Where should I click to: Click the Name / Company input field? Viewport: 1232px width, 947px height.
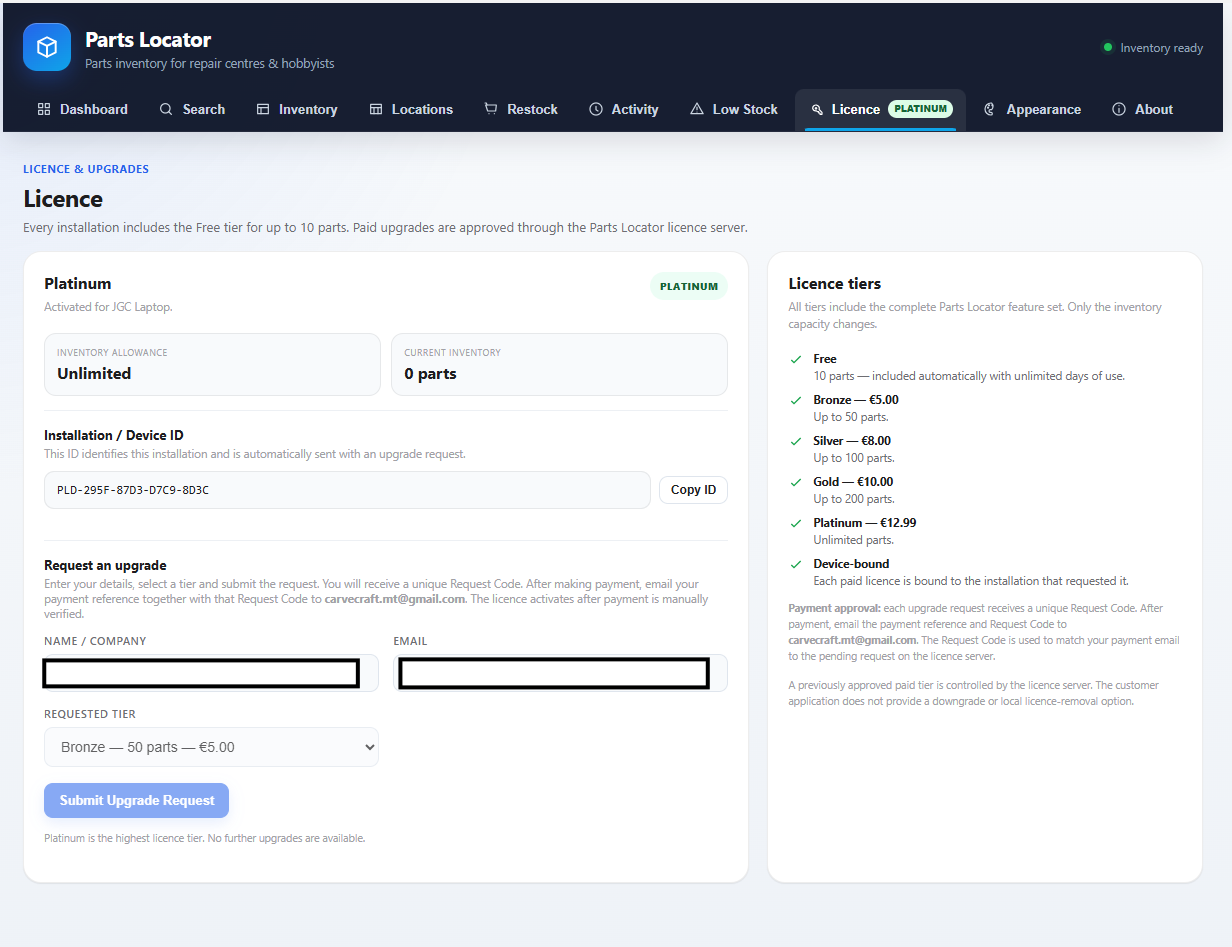211,673
